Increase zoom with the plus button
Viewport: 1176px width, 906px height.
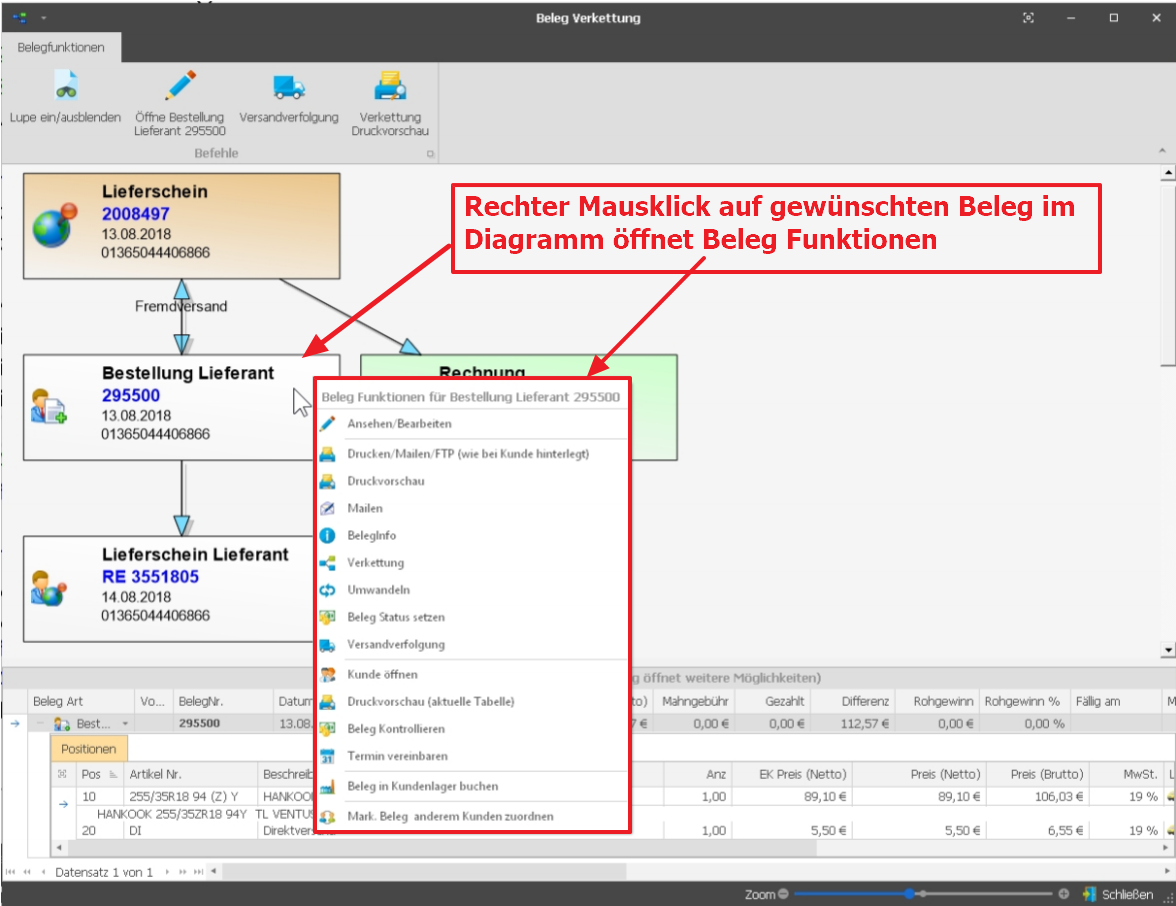(x=1064, y=894)
